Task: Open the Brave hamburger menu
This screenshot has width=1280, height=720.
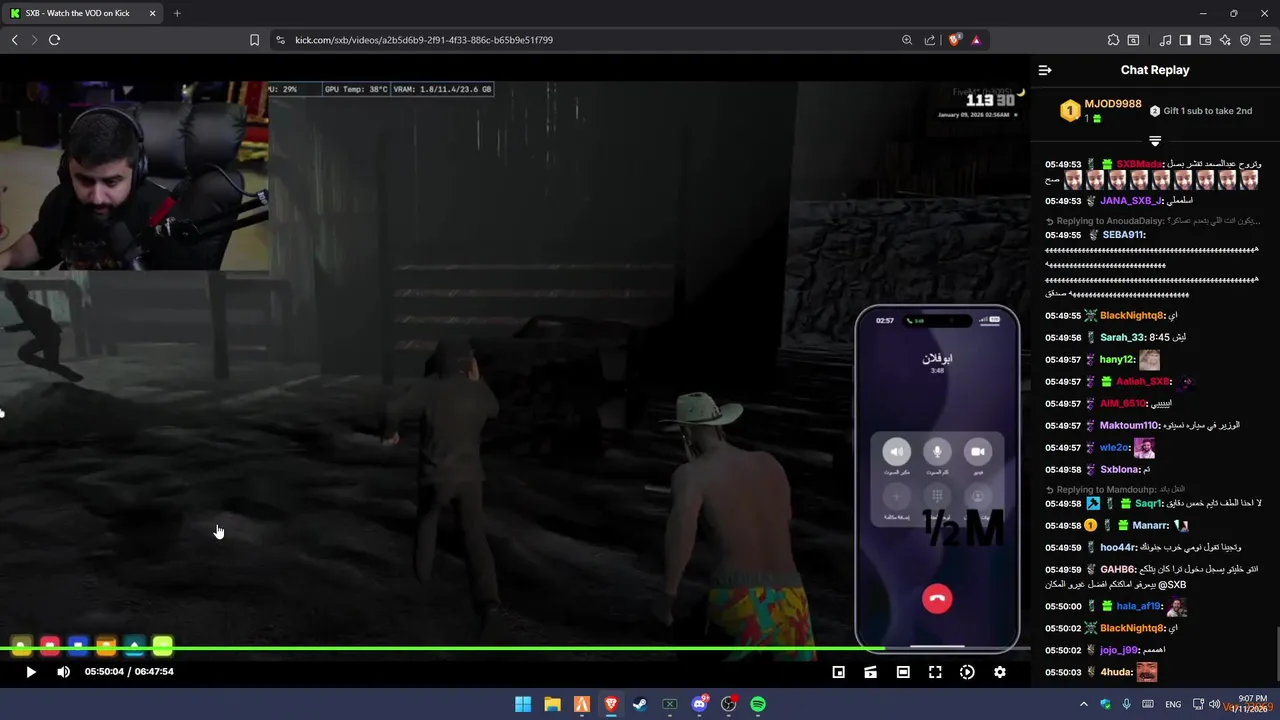Action: 1265,40
